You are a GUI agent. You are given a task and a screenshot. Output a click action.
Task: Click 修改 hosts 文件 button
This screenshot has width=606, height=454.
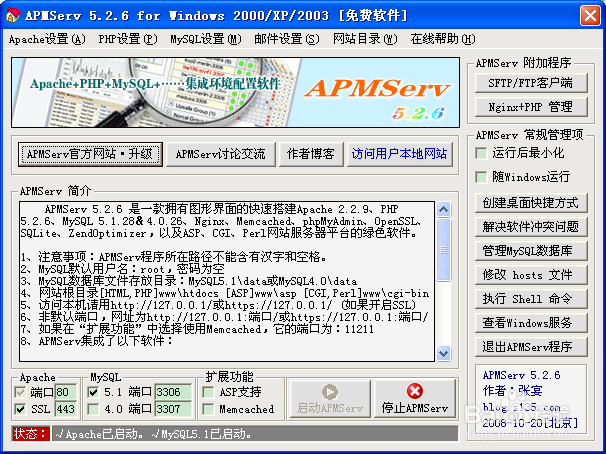point(531,275)
